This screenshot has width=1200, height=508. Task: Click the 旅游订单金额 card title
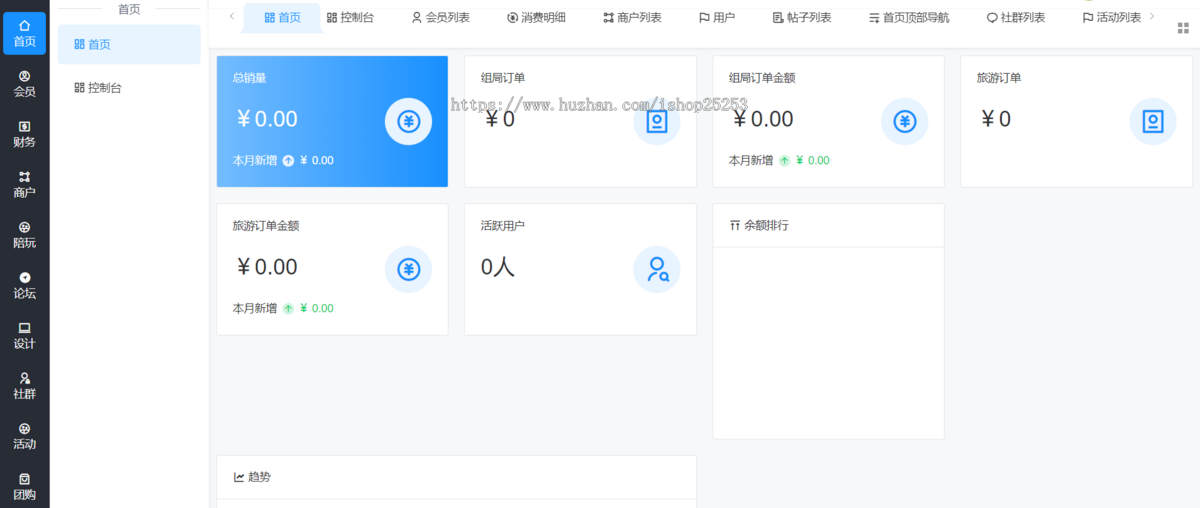coord(266,225)
